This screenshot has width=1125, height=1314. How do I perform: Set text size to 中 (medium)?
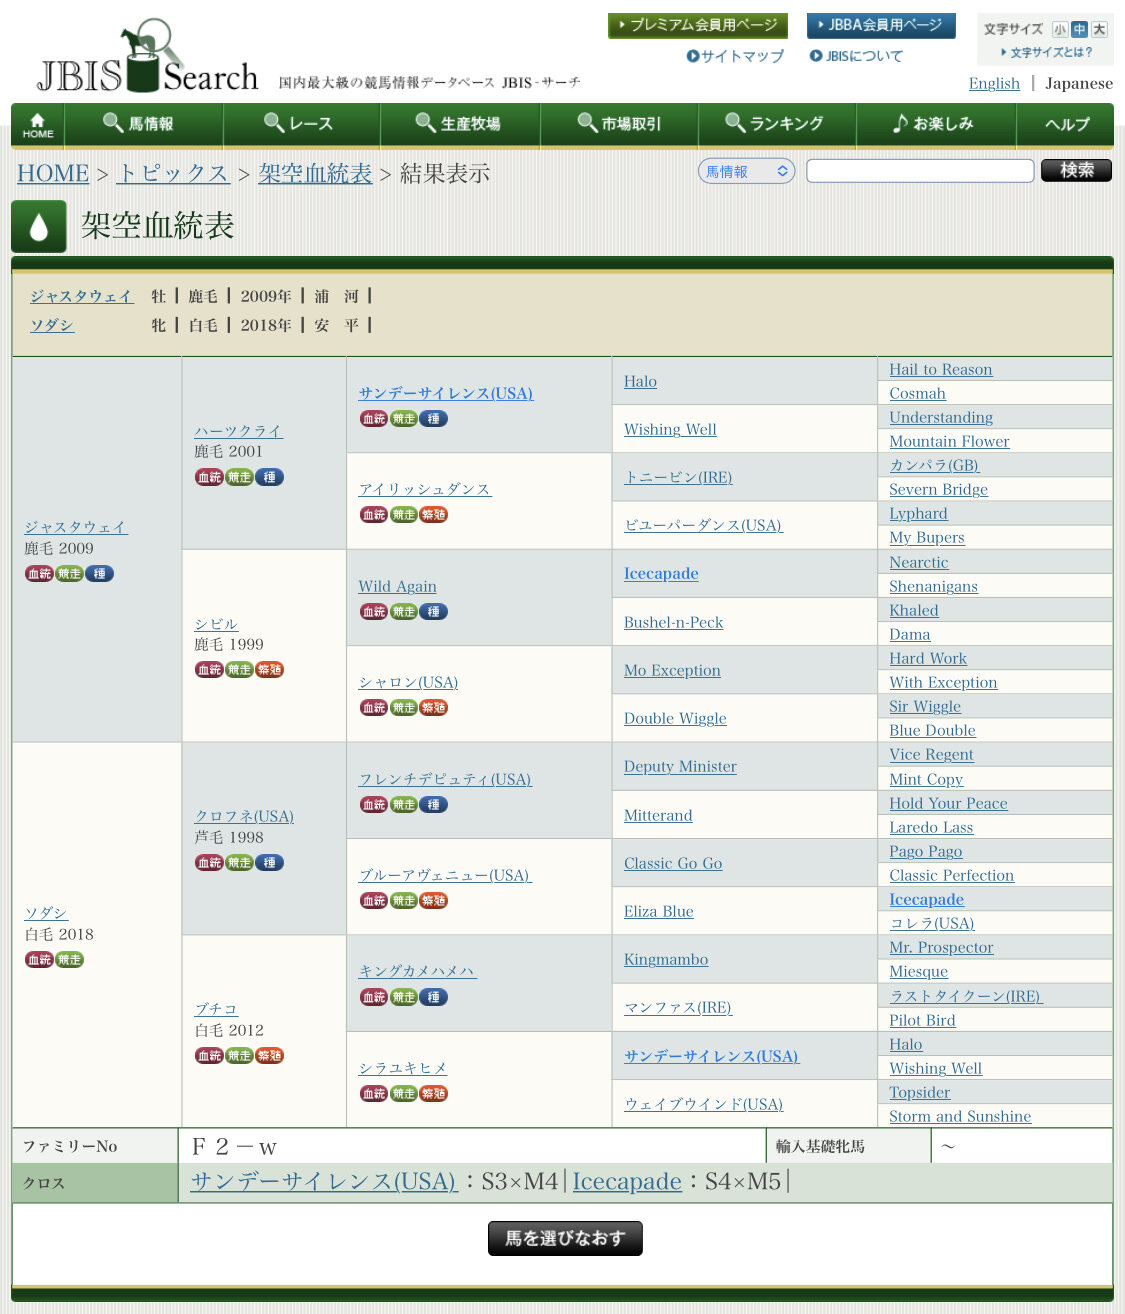(1079, 30)
